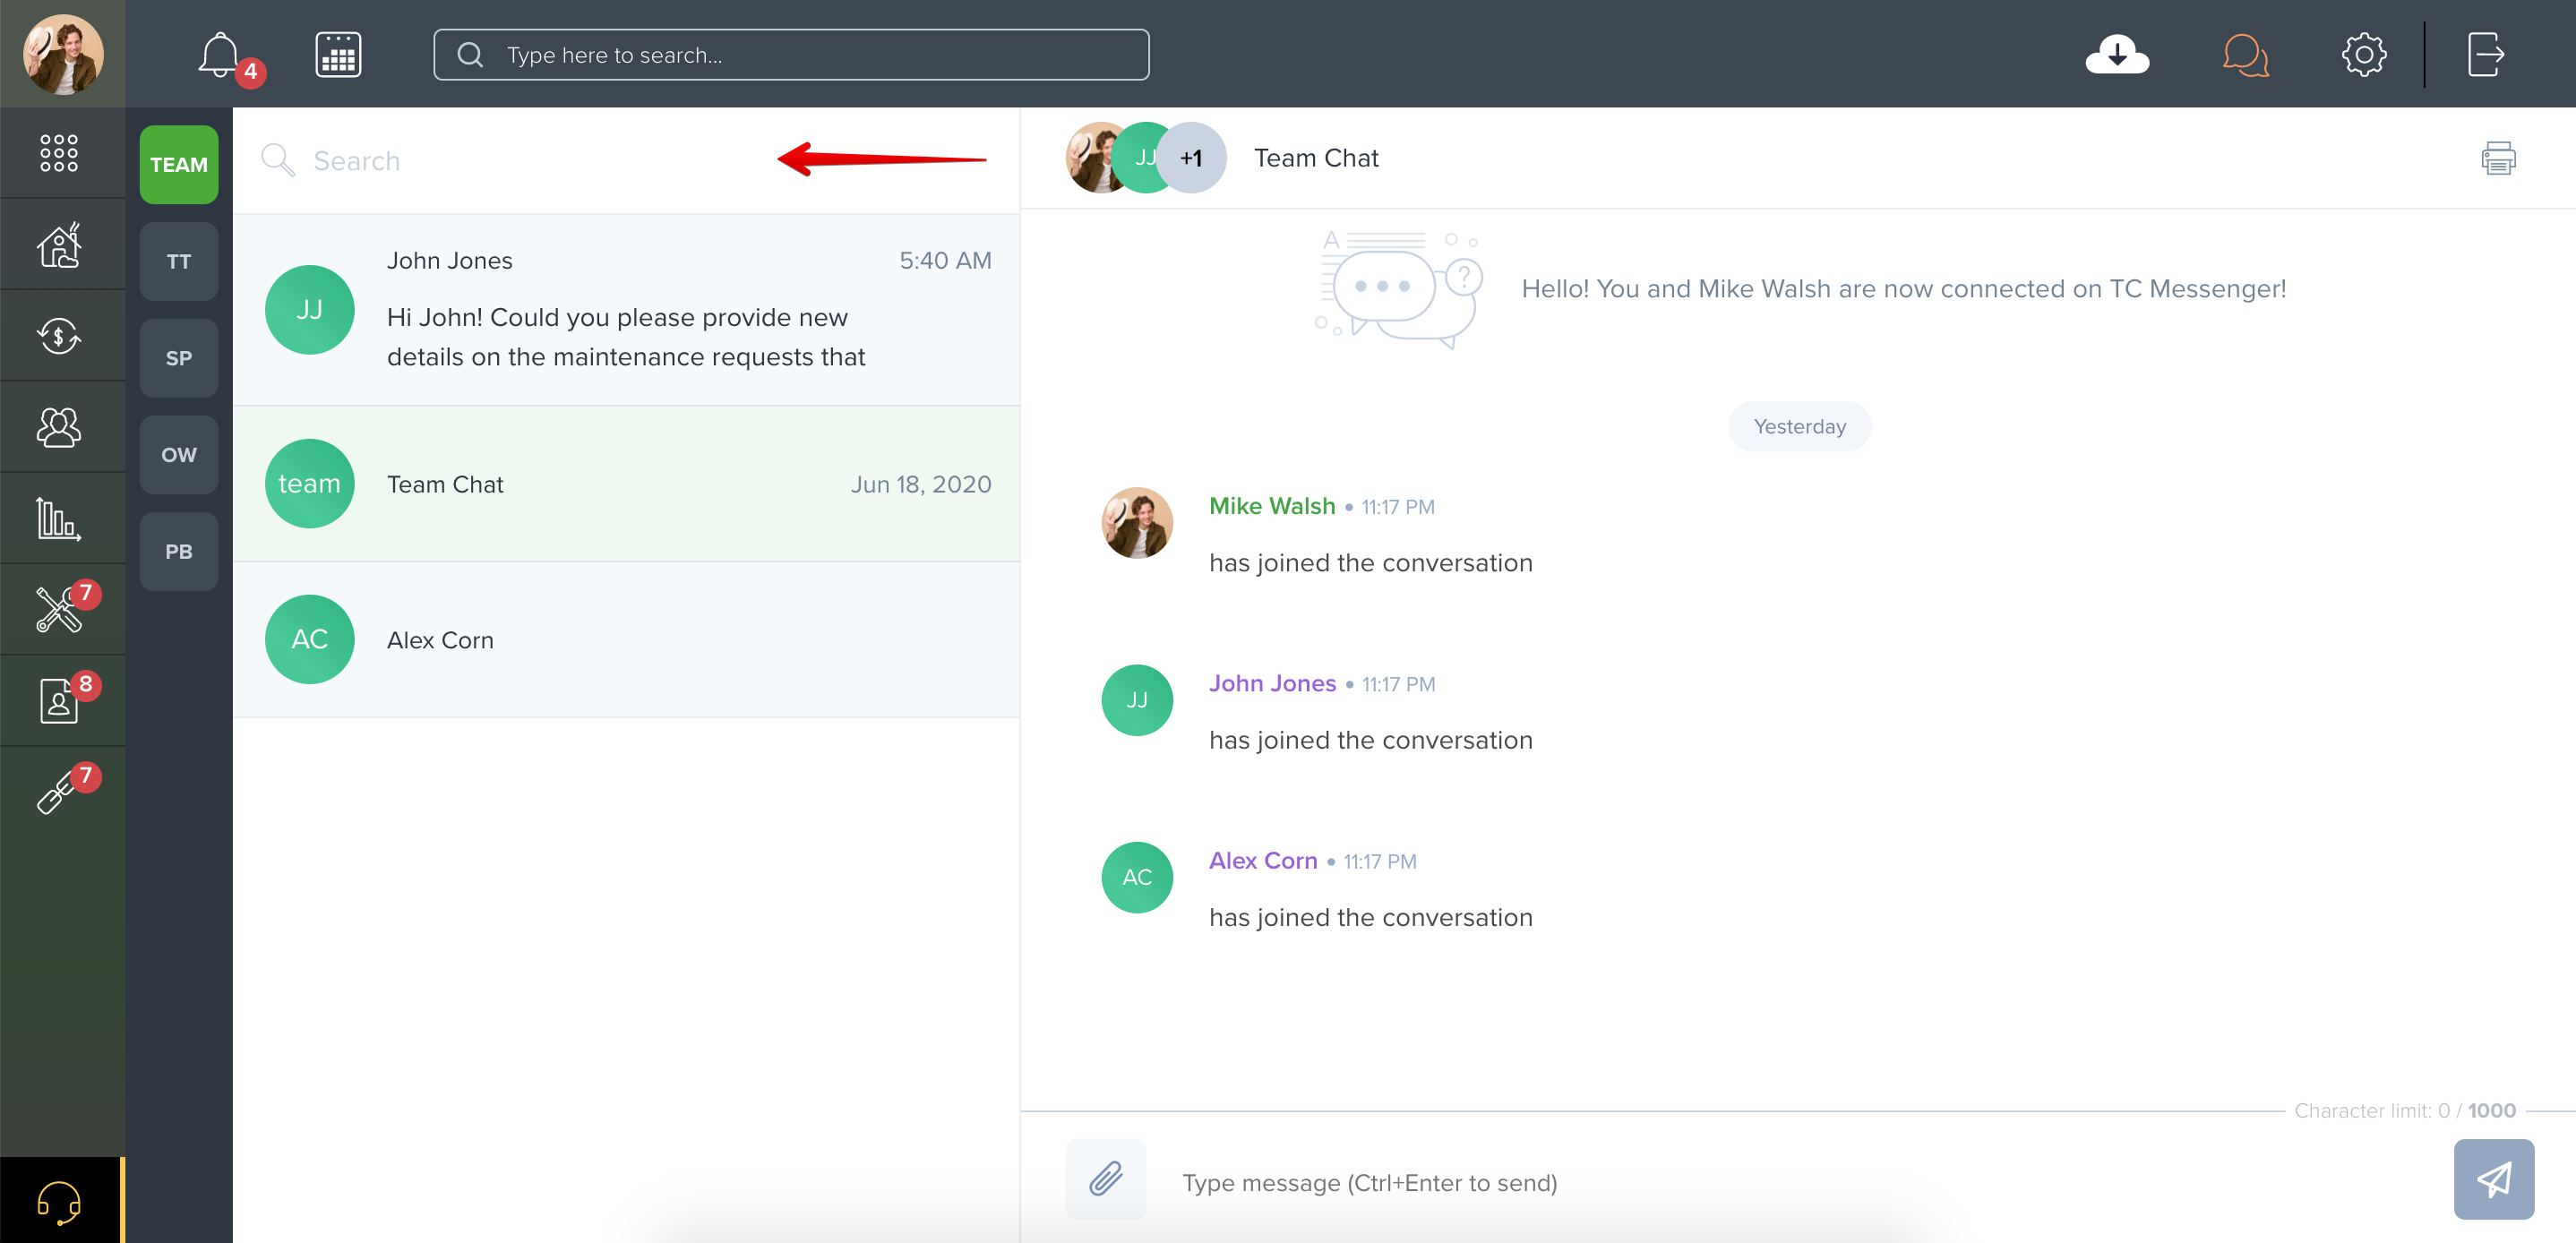Open the plug connector icon with badge 7
This screenshot has width=2576, height=1243.
point(59,791)
